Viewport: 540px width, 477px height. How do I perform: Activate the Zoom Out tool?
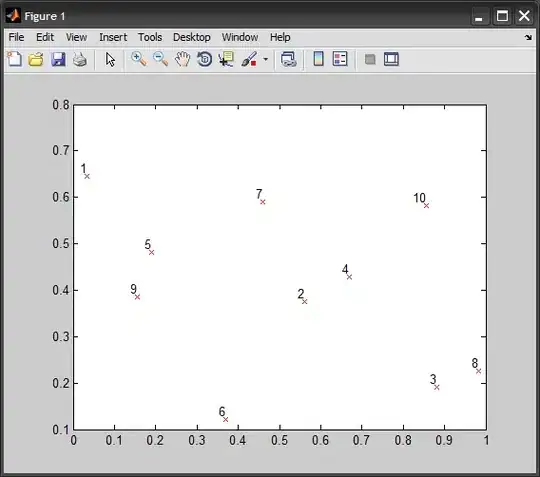[160, 59]
